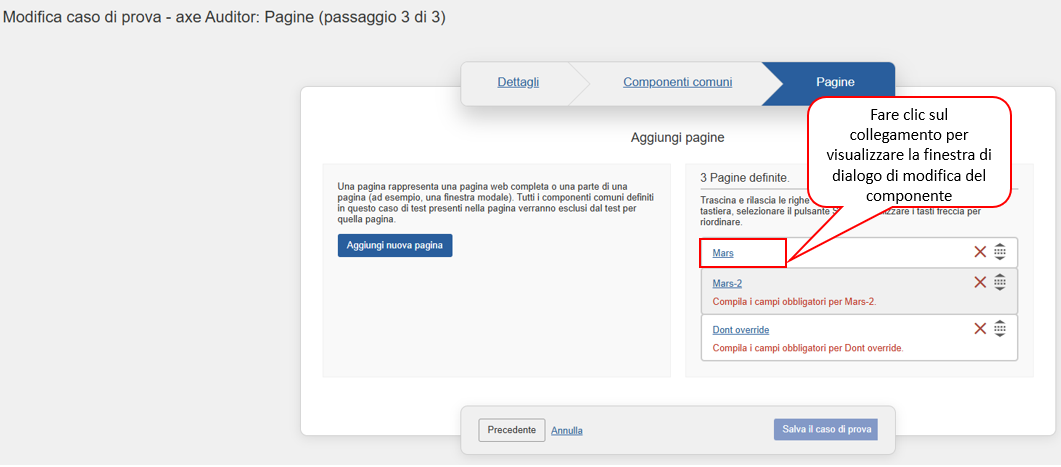The height and width of the screenshot is (467, 1061).
Task: Grab the reorder handle for Mars
Action: (999, 252)
